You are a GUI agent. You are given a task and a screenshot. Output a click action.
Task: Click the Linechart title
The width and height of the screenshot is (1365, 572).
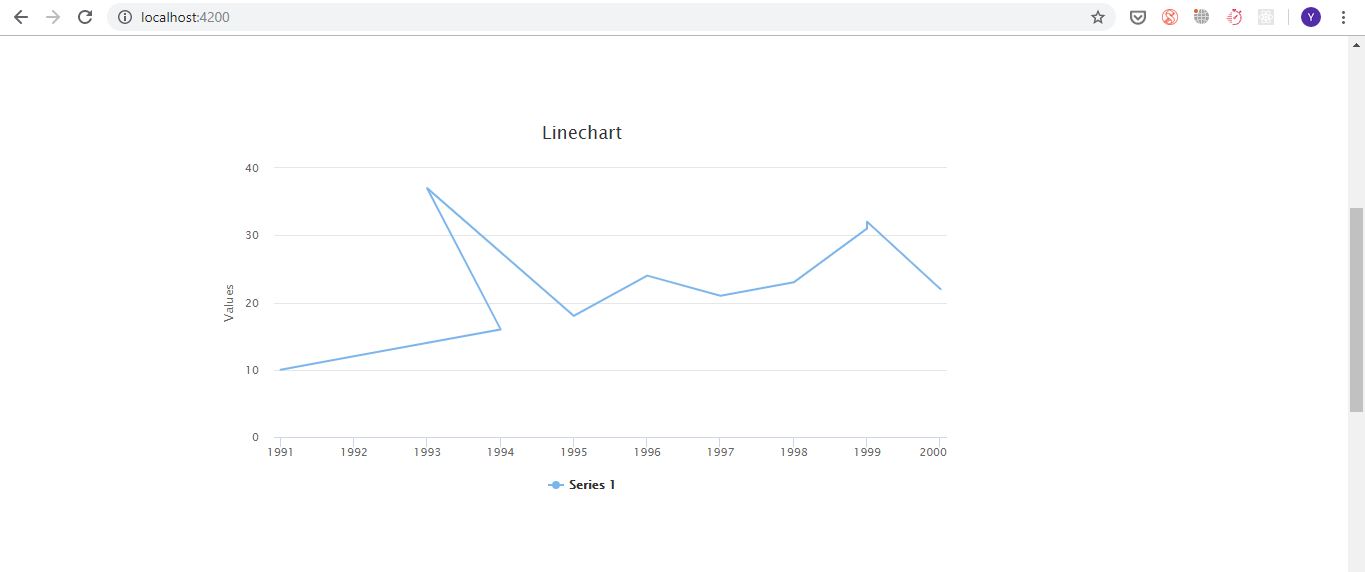(x=582, y=133)
